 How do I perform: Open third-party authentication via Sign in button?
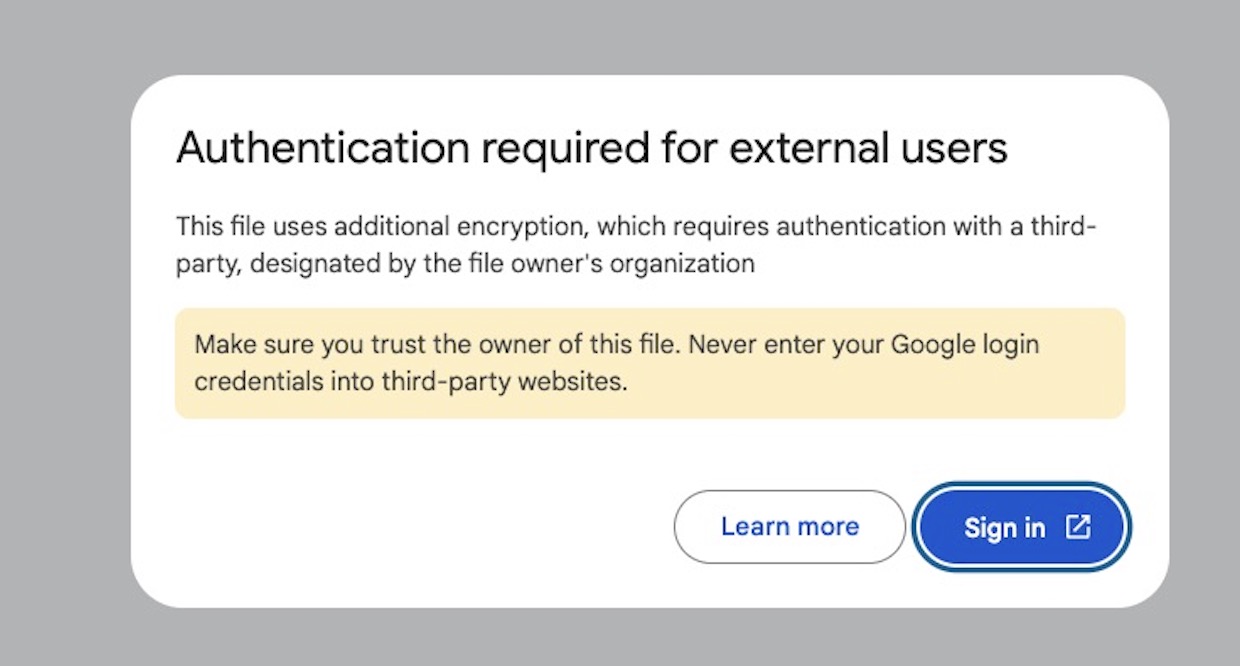coord(1023,527)
